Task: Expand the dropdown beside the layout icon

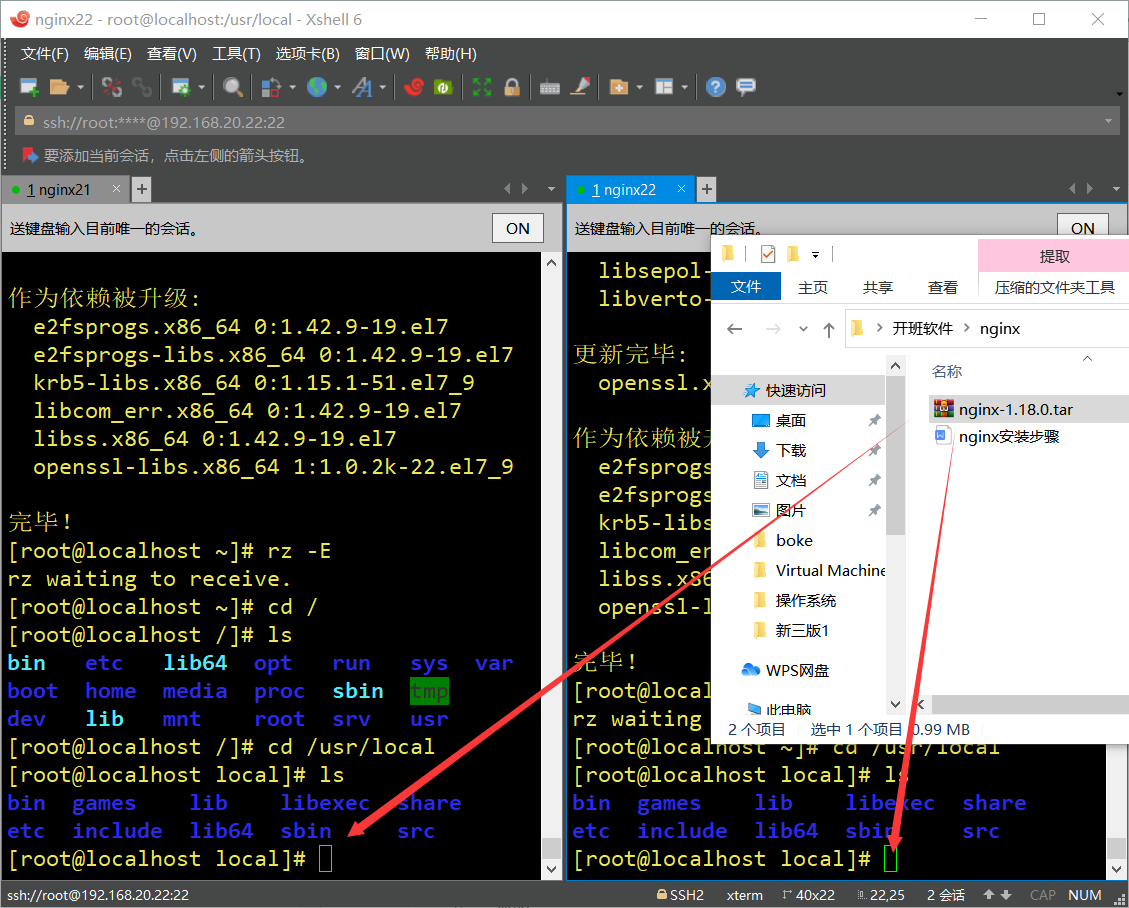Action: pyautogui.click(x=684, y=87)
